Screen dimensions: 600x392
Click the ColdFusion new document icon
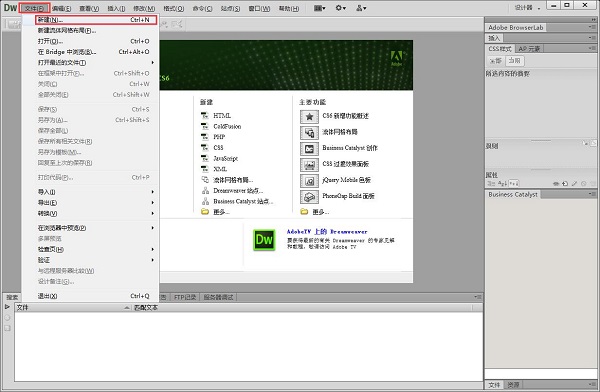pos(205,126)
